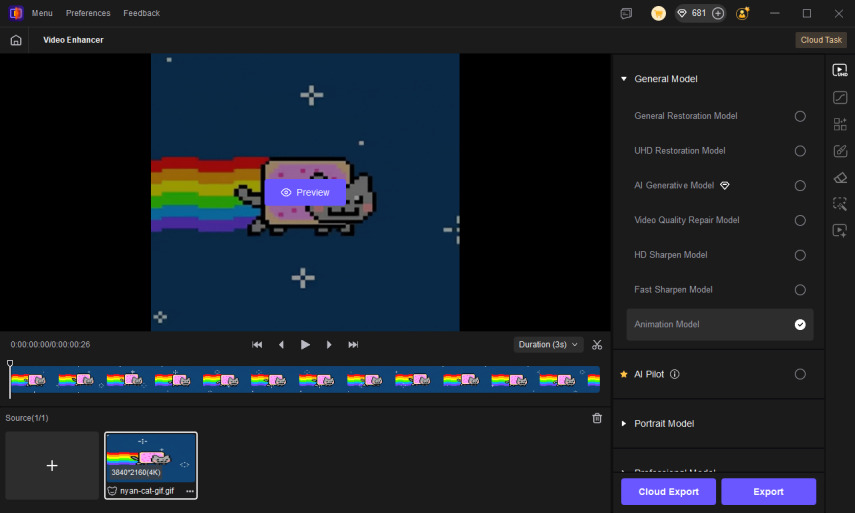855x513 pixels.
Task: Select Fast Sharpen Model radio
Action: click(x=800, y=290)
